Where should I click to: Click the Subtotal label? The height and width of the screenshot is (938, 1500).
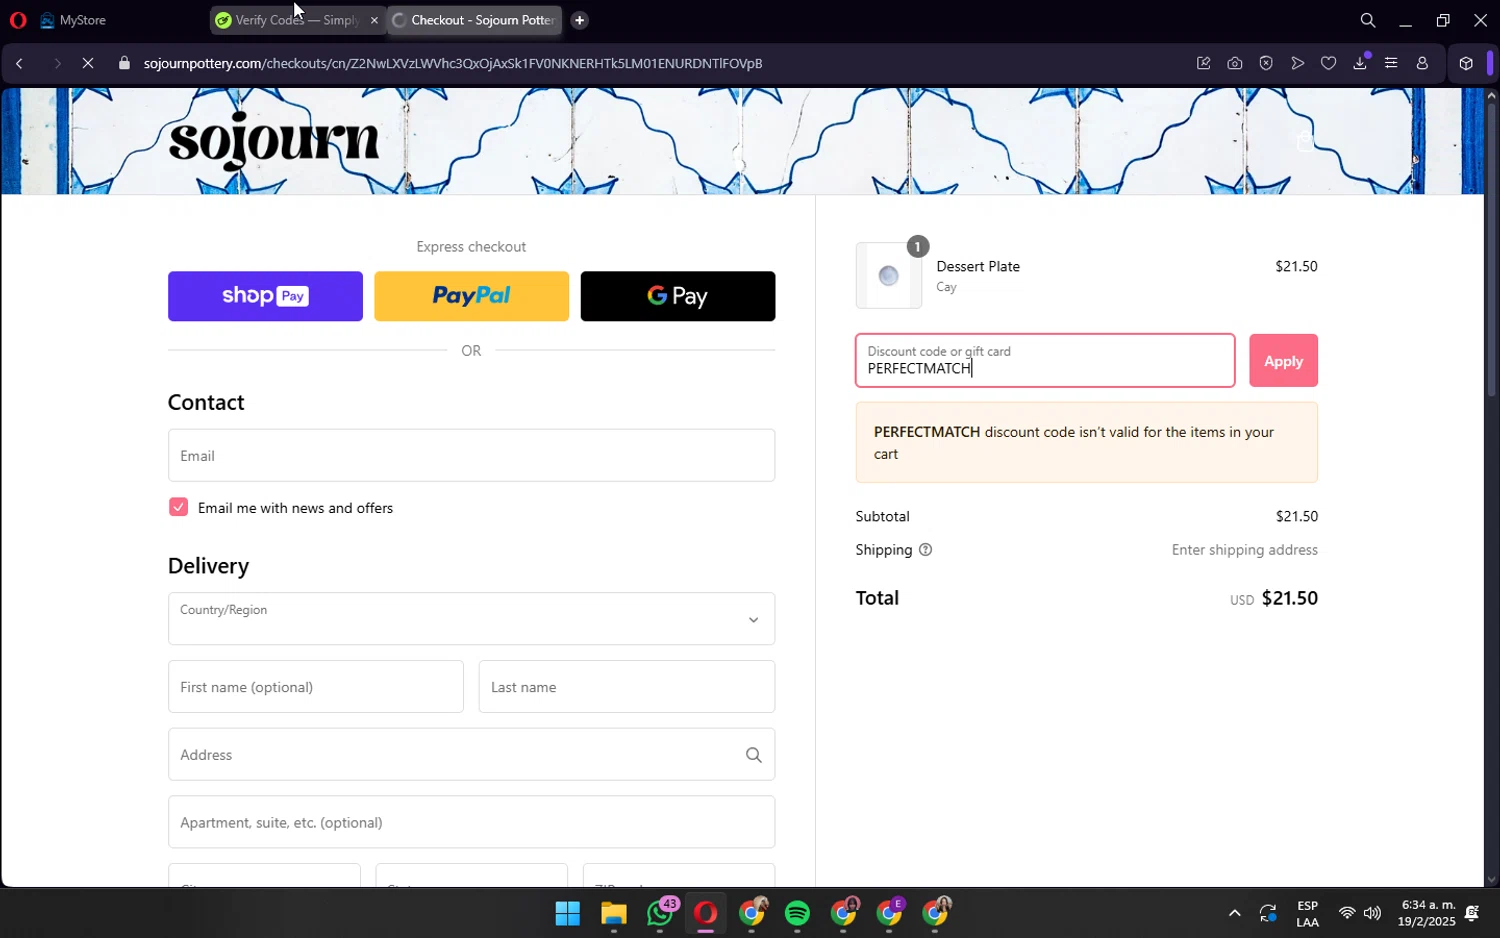[x=882, y=517]
